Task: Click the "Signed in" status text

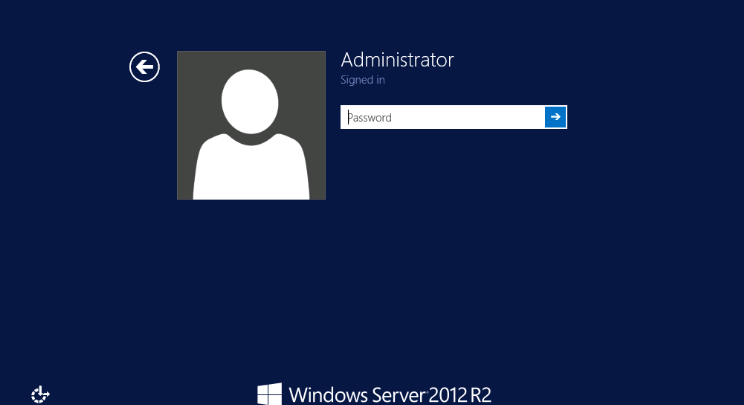Action: 363,80
